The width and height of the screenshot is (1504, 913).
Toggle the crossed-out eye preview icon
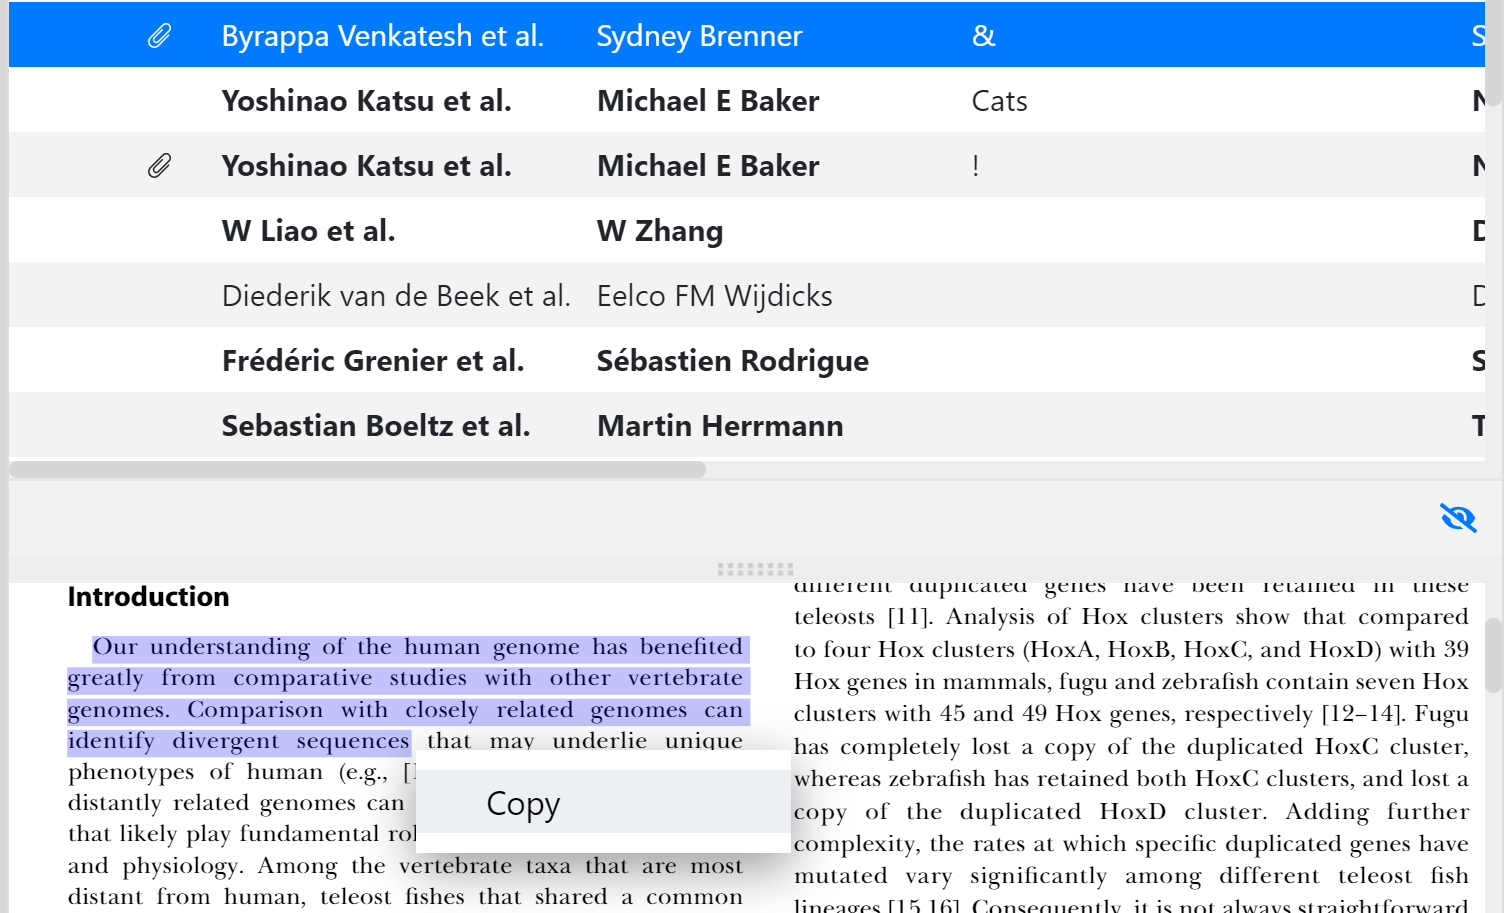(1457, 518)
